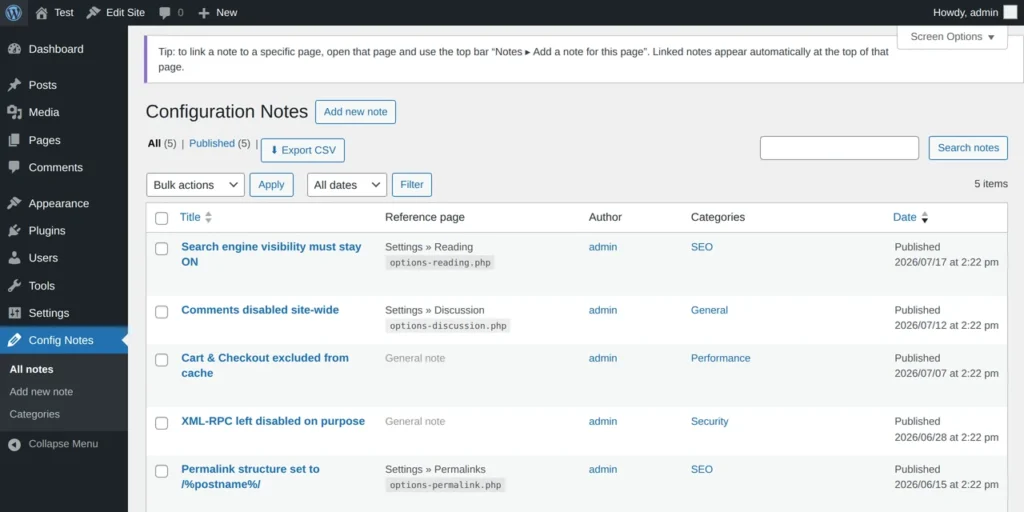The height and width of the screenshot is (512, 1024).
Task: Click the Appearance paintbrush icon
Action: [14, 203]
